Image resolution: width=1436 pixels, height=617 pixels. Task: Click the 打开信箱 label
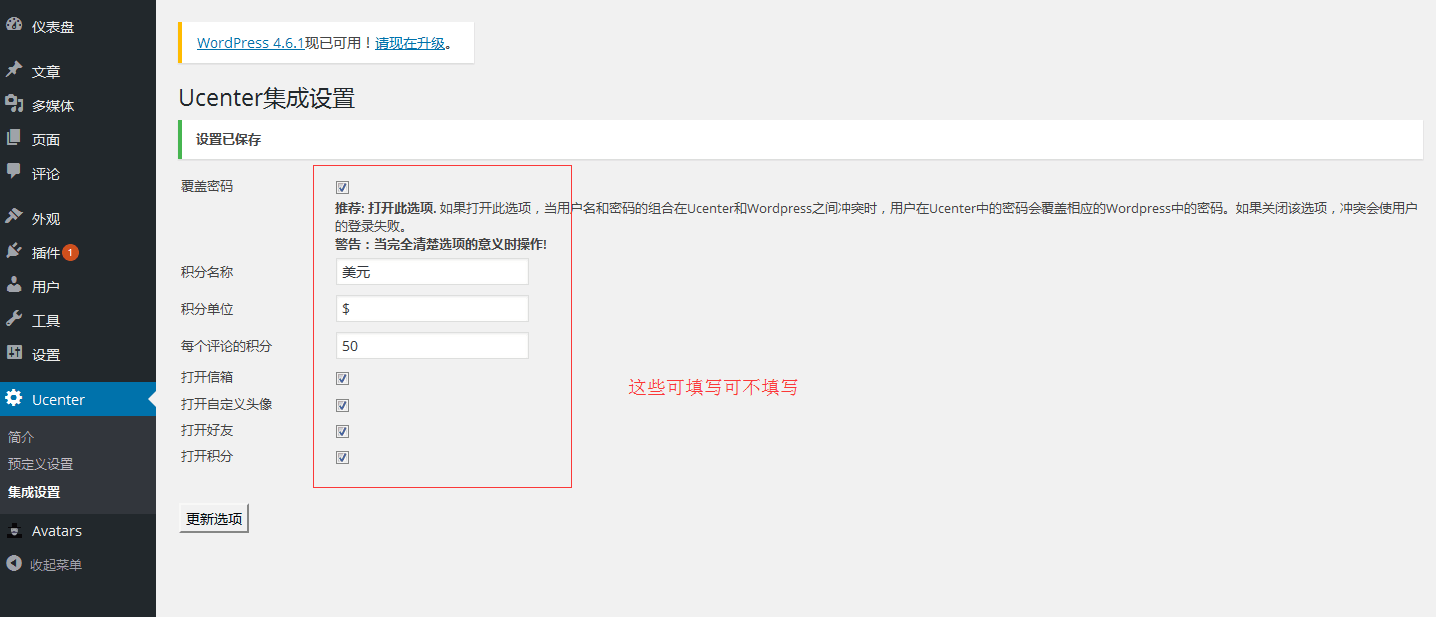(207, 377)
